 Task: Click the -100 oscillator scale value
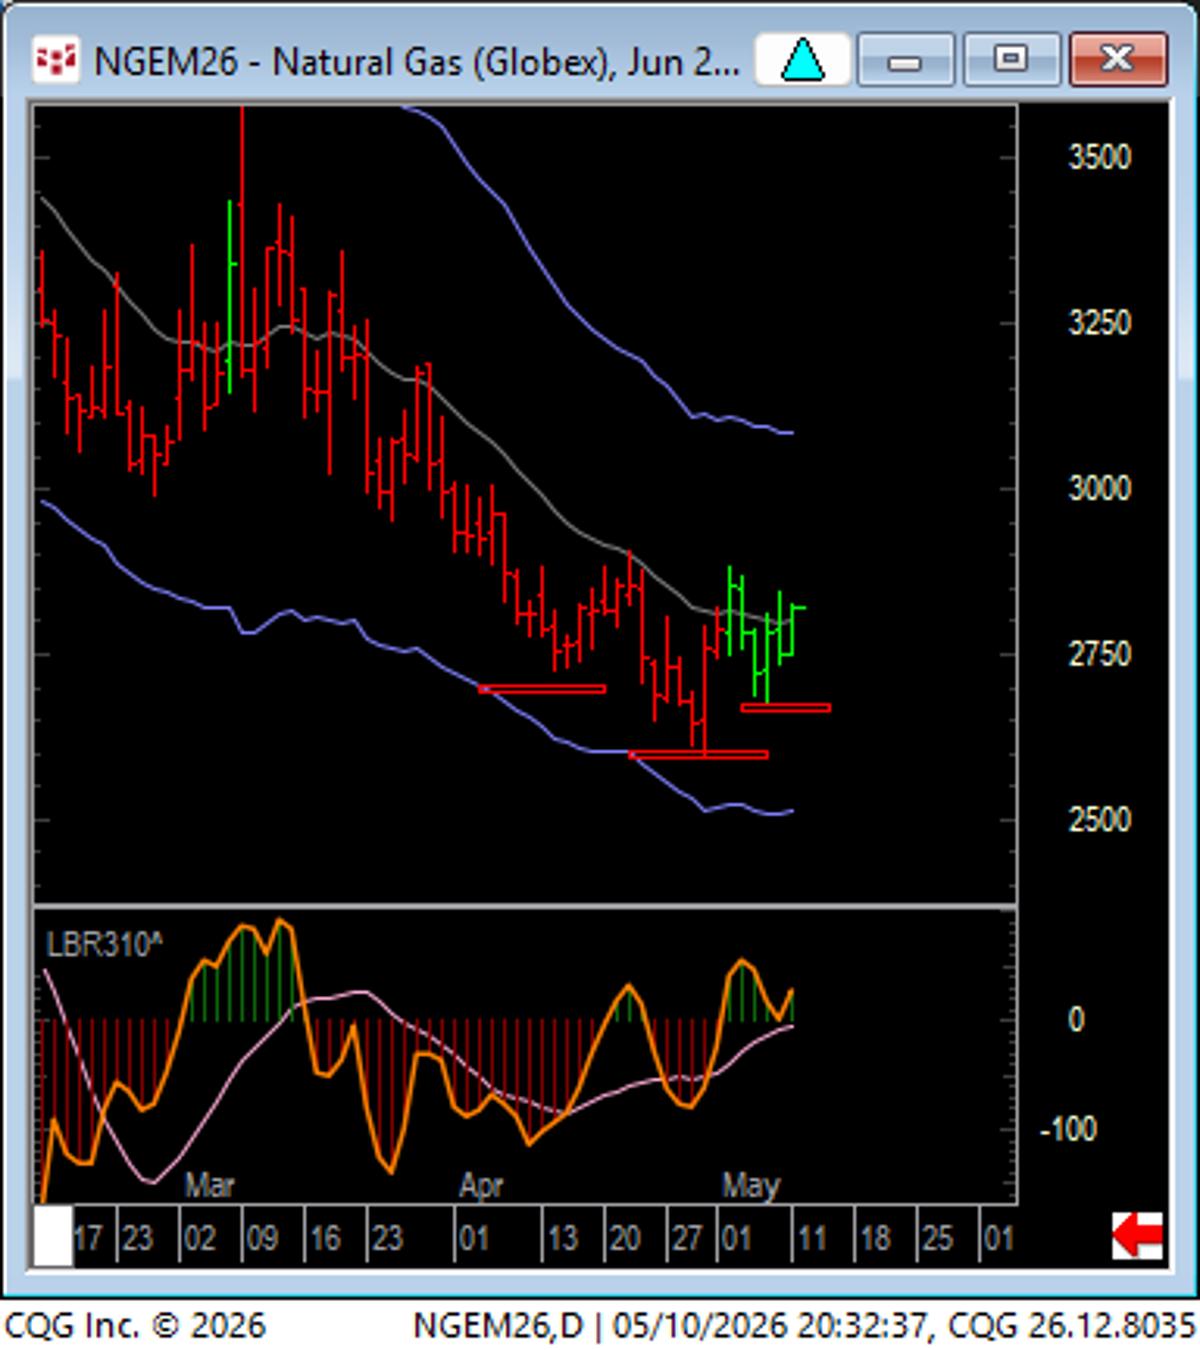1068,1130
